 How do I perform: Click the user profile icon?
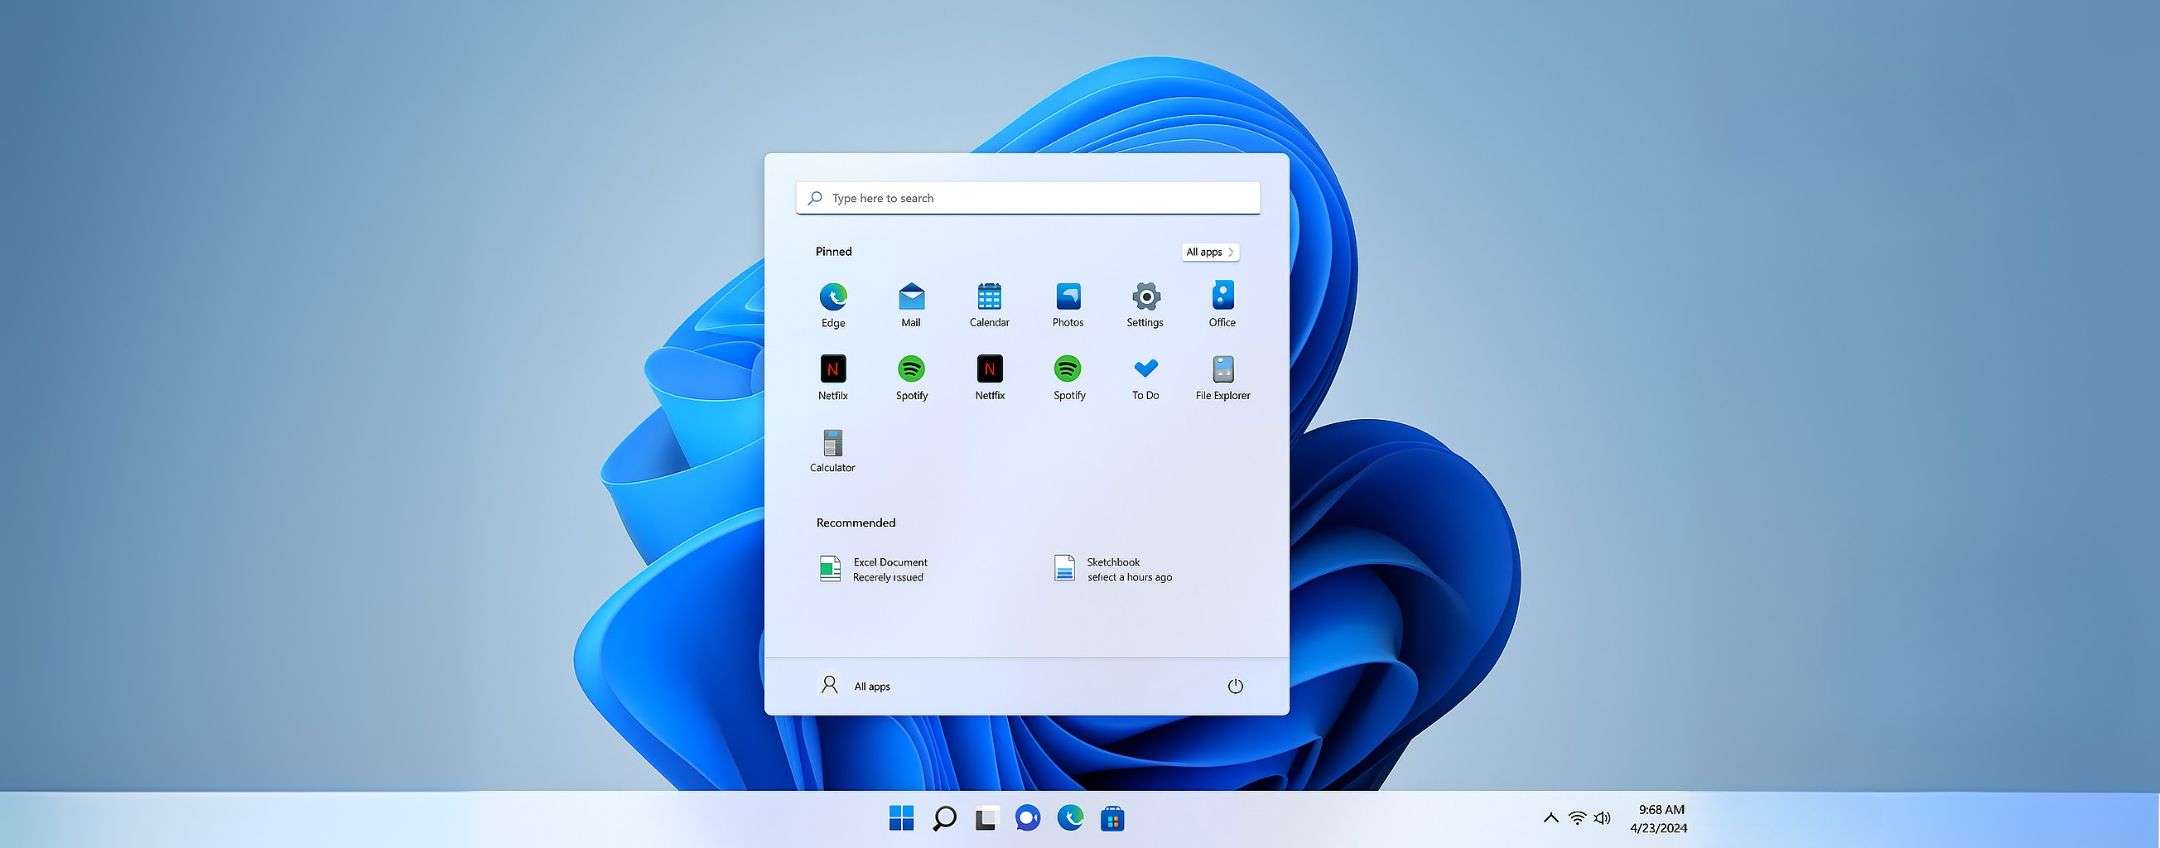pyautogui.click(x=829, y=685)
